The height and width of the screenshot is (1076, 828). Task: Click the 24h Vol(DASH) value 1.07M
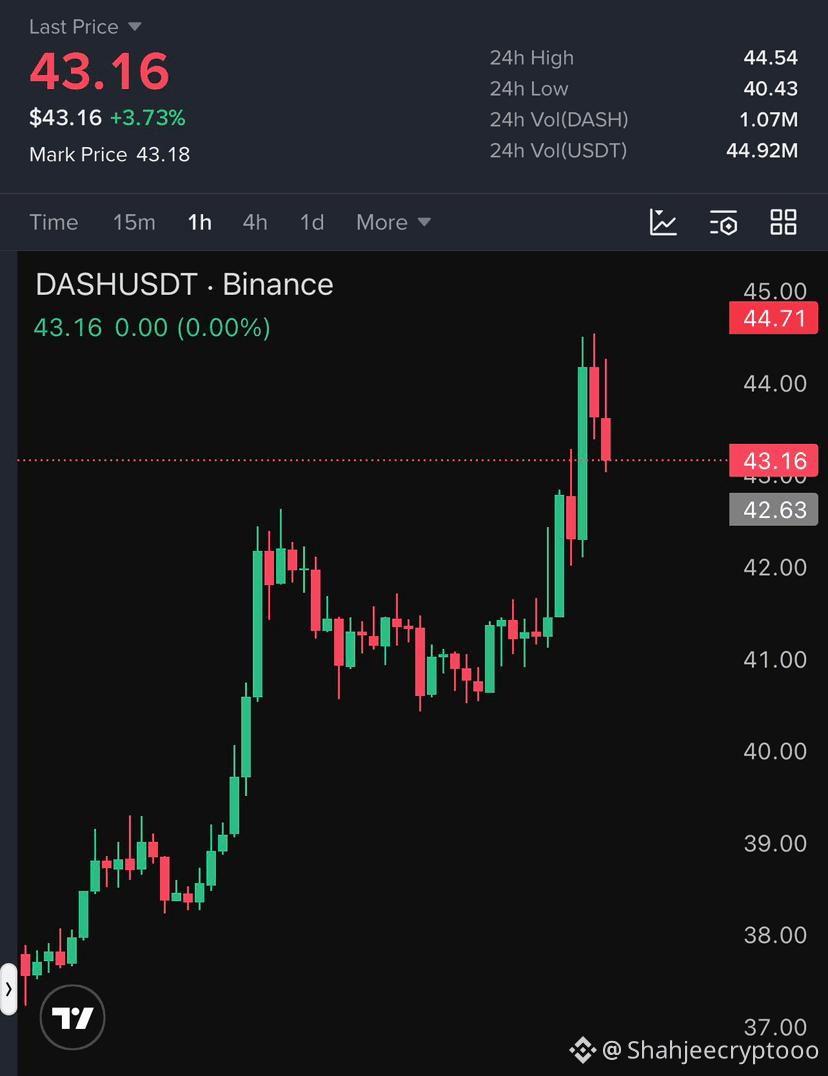click(768, 119)
